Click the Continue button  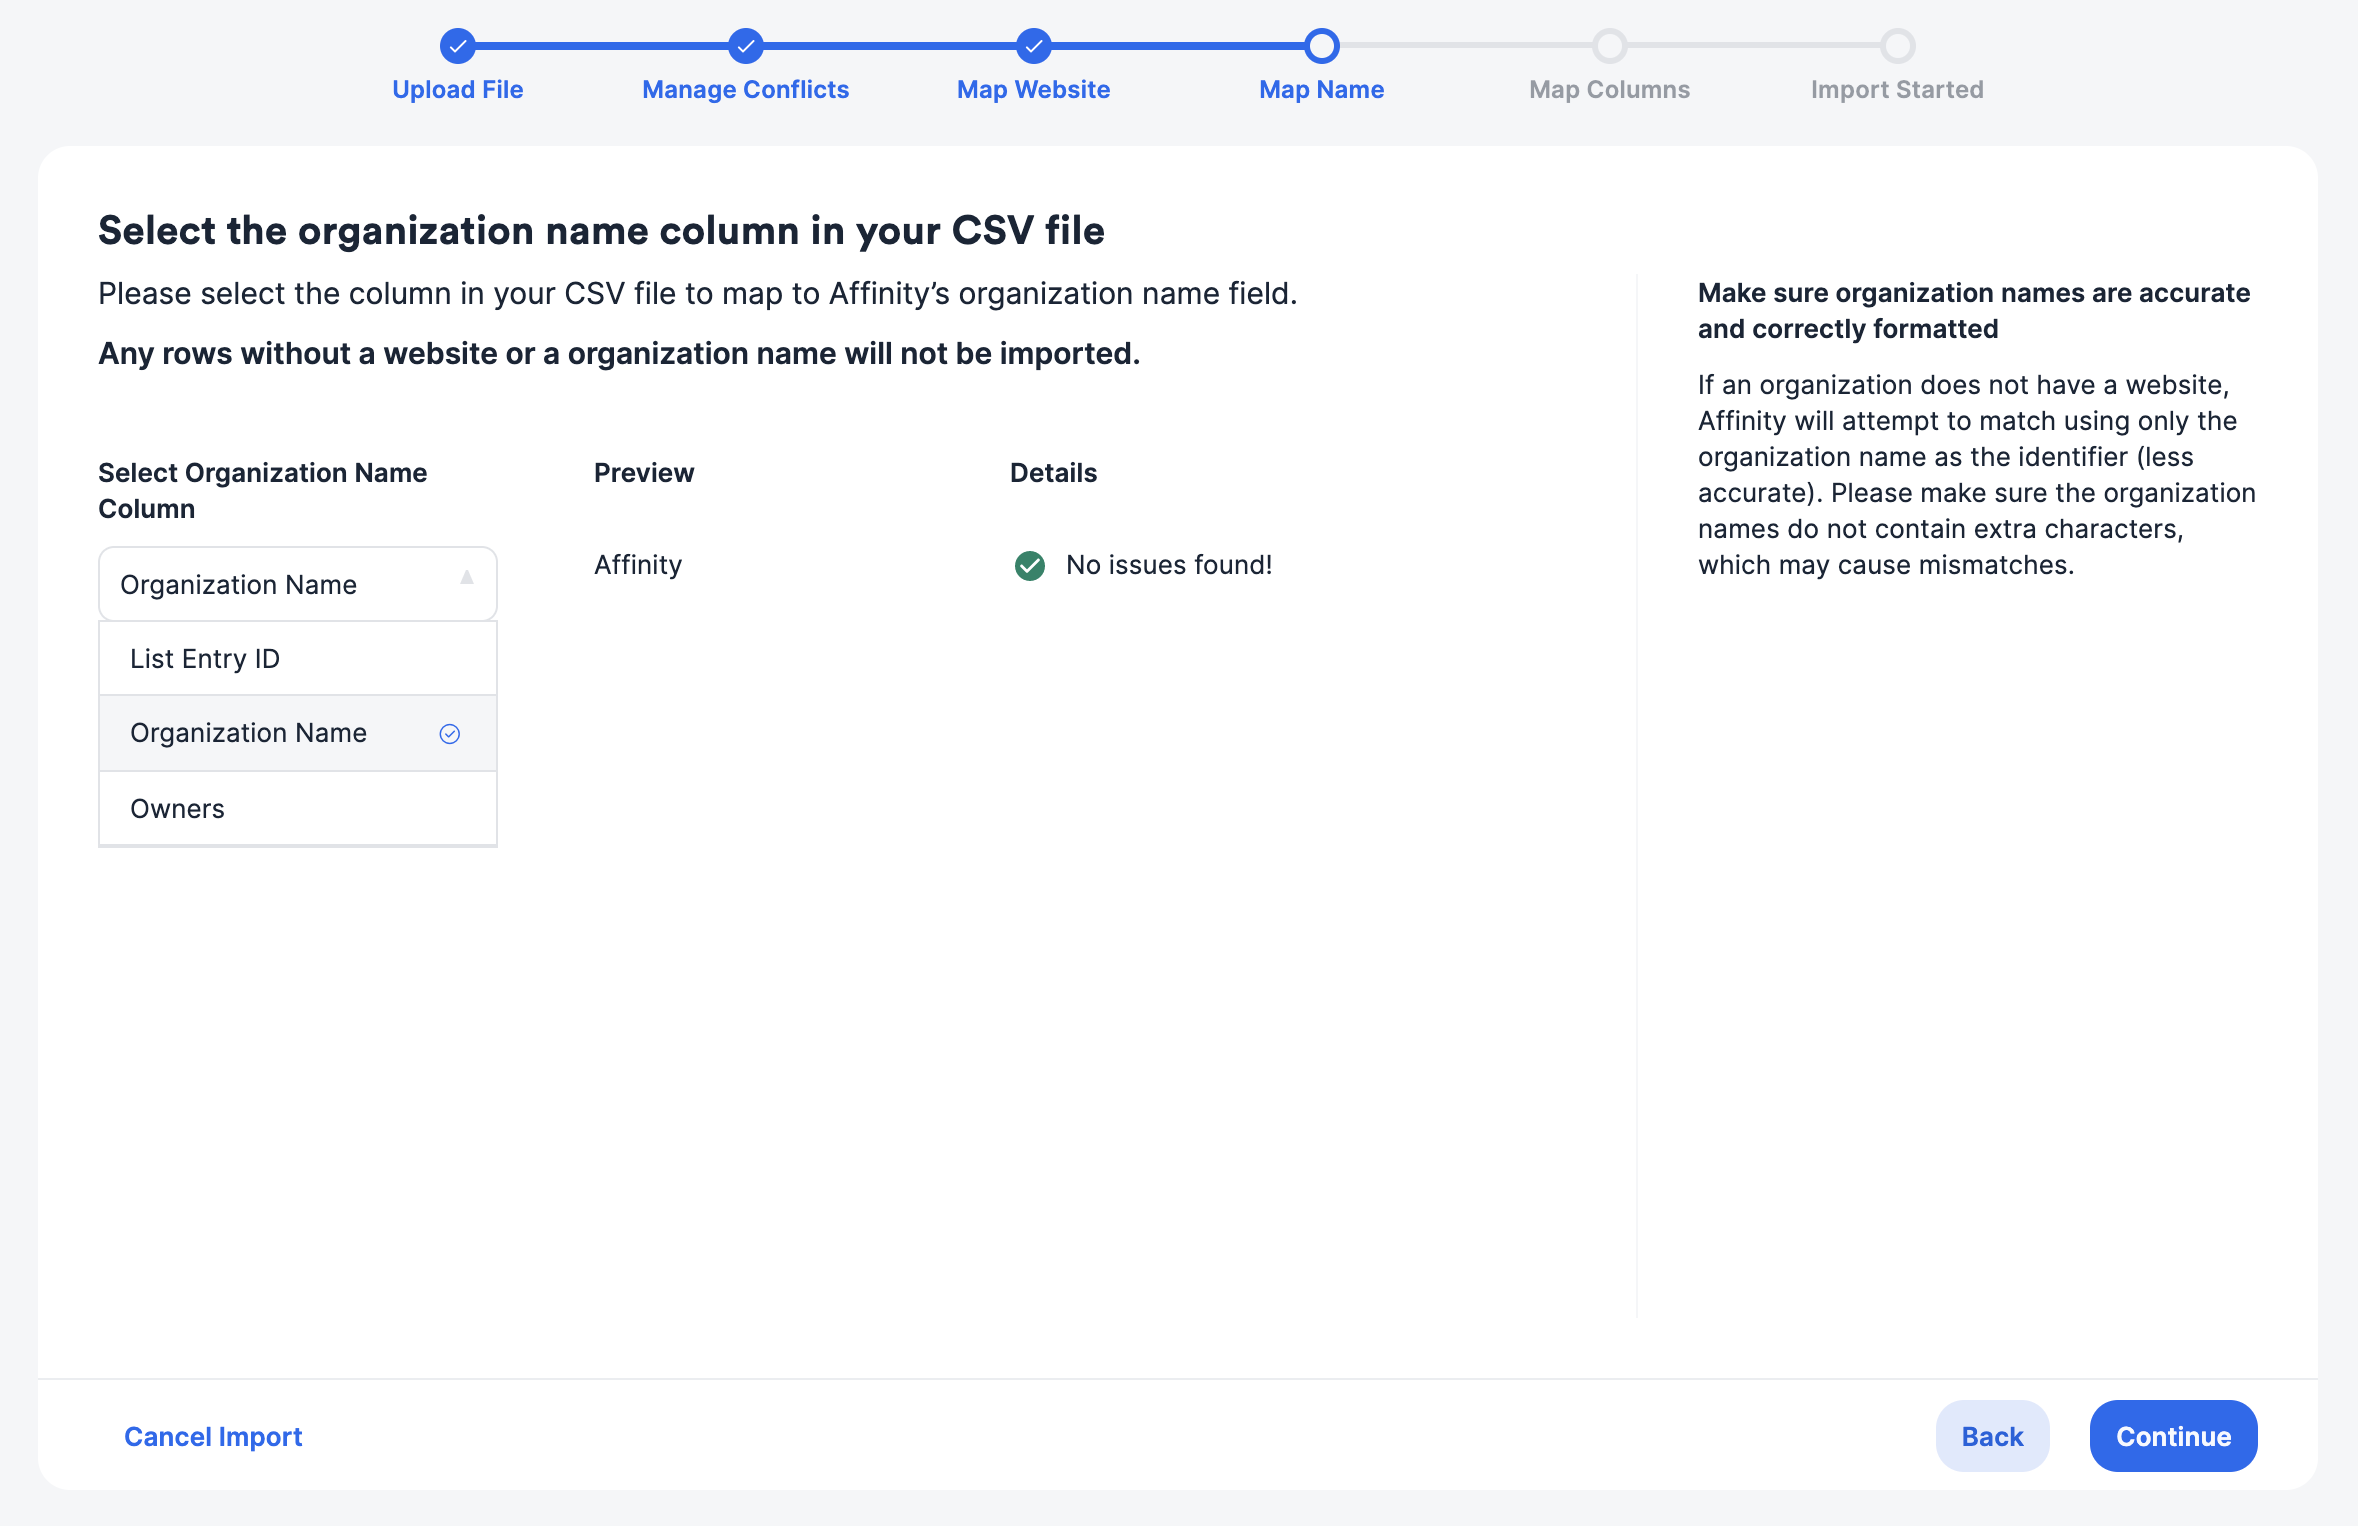pos(2172,1436)
